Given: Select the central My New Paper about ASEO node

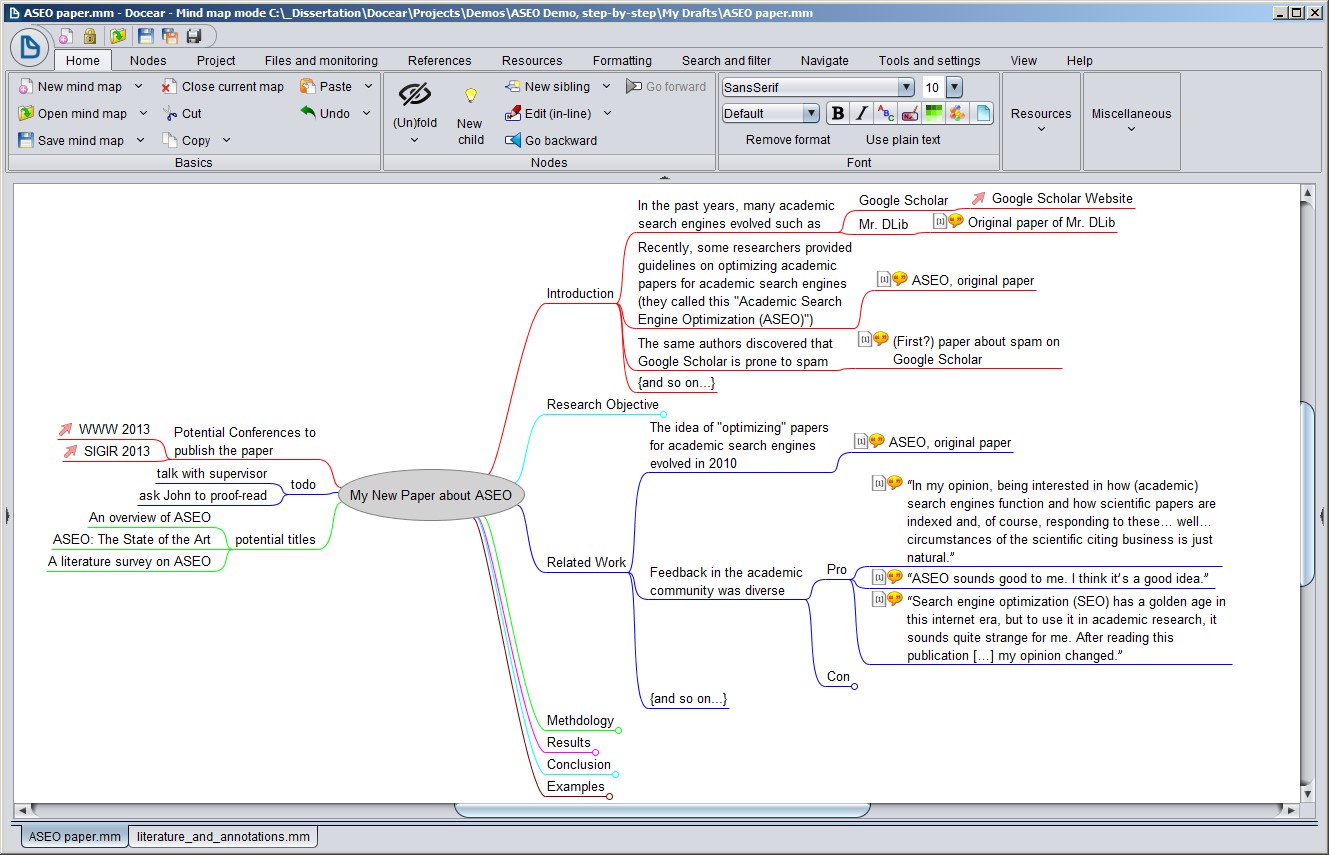Looking at the screenshot, I should (431, 495).
